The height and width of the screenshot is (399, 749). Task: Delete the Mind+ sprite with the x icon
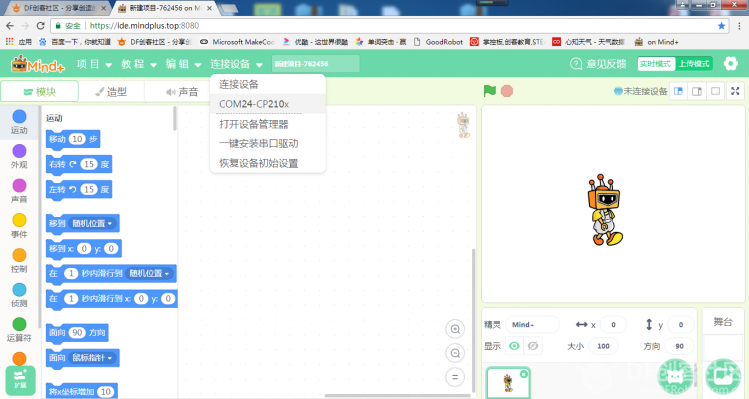(x=524, y=374)
